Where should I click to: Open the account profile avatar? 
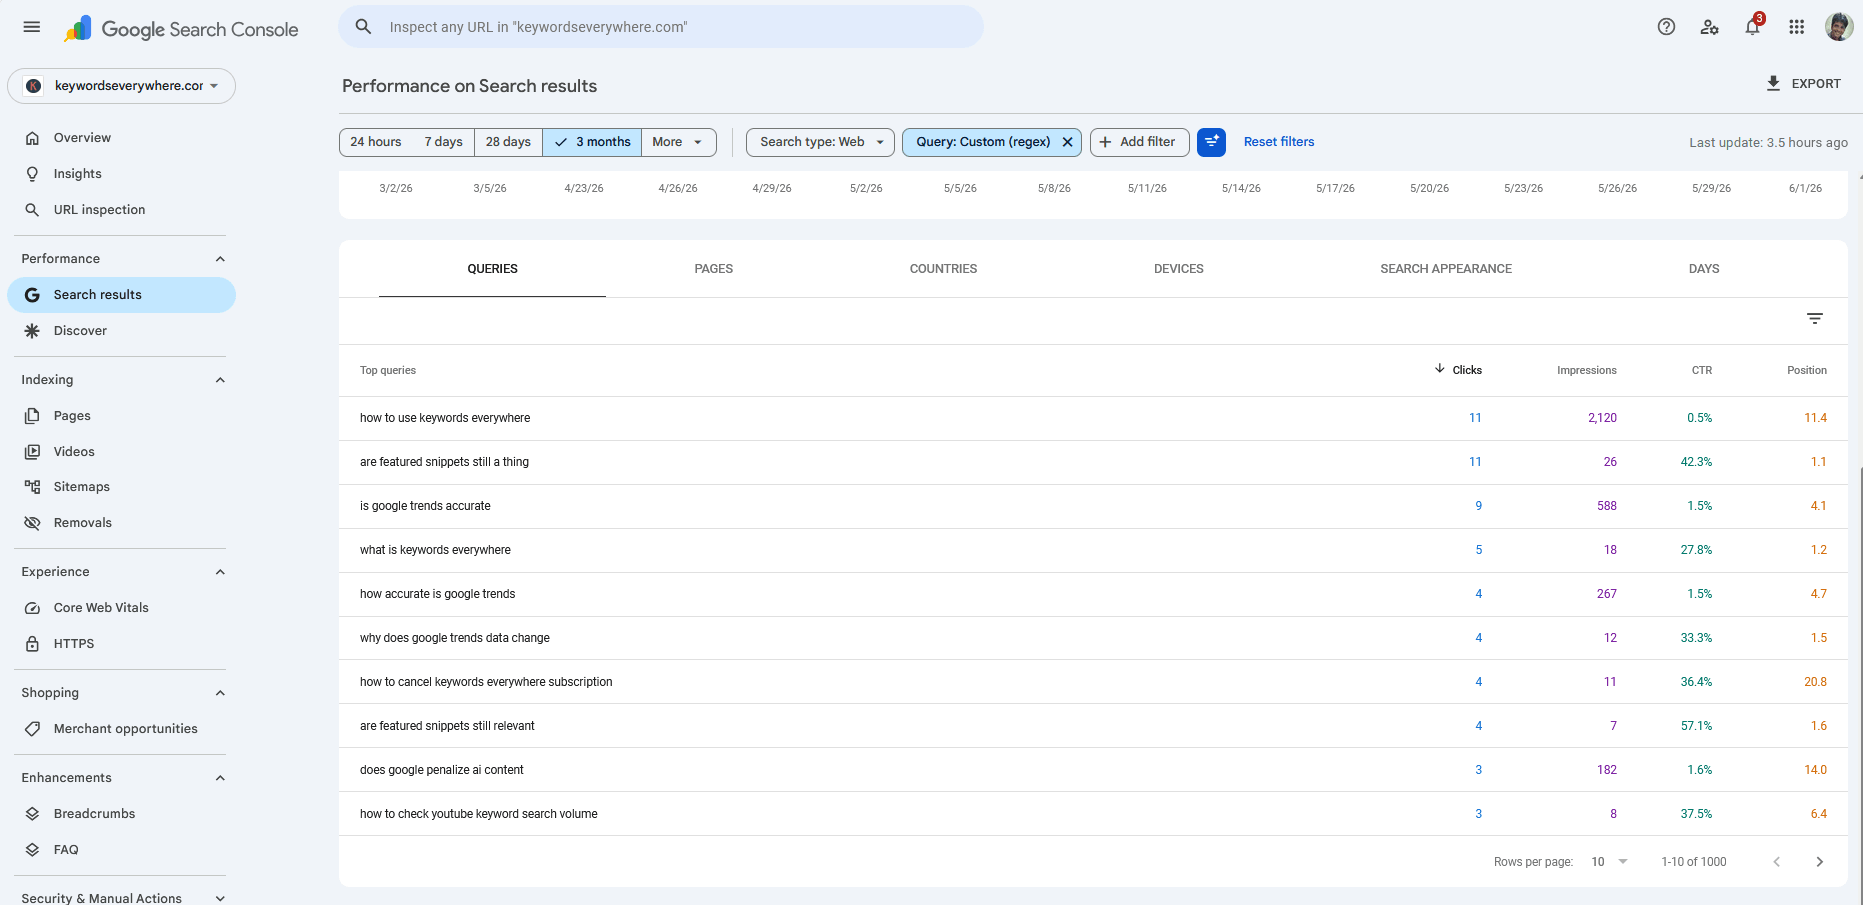click(1839, 27)
